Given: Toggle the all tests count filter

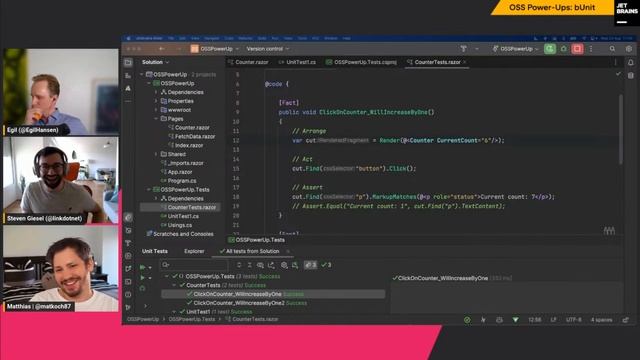Looking at the screenshot, I should pyautogui.click(x=311, y=265).
